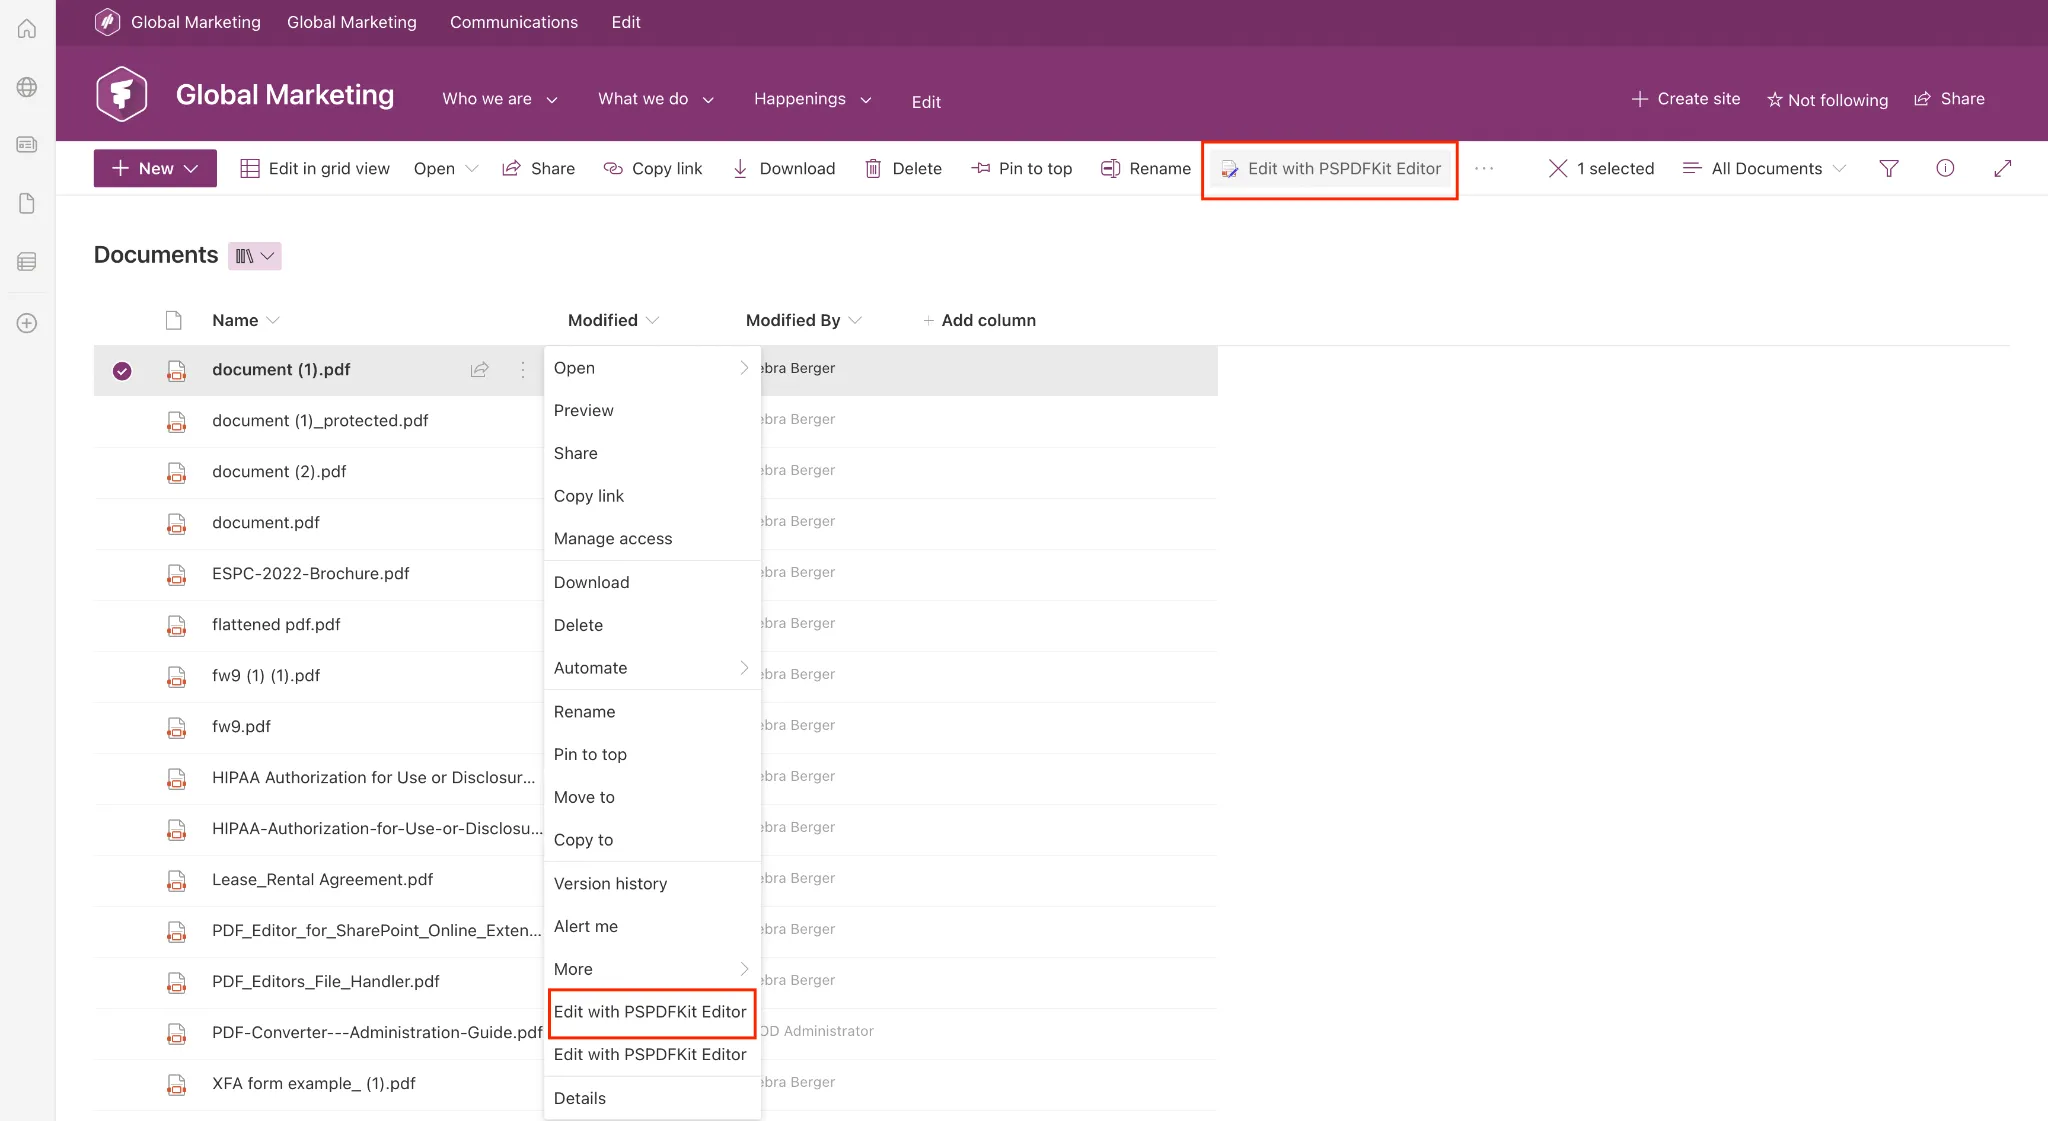Open the Who we are dropdown
This screenshot has width=2048, height=1121.
500,99
